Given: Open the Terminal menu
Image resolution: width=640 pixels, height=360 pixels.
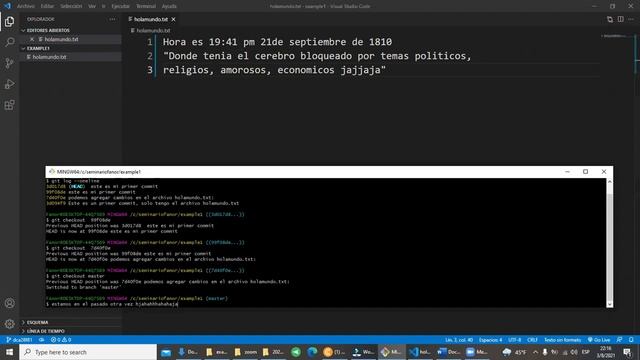Looking at the screenshot, I should [146, 6].
